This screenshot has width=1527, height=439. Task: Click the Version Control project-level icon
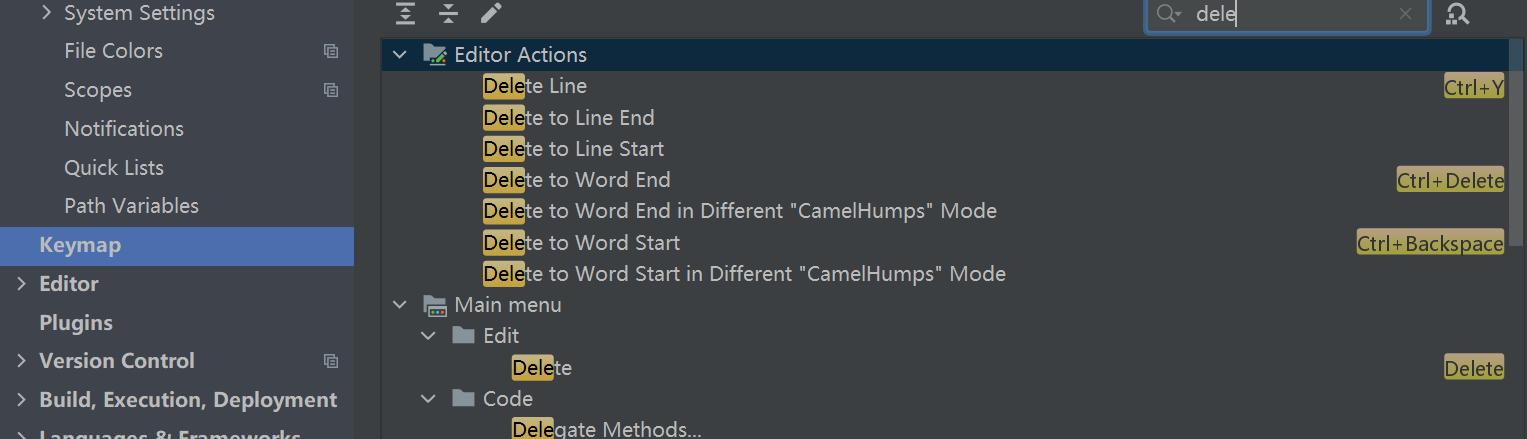[x=331, y=361]
